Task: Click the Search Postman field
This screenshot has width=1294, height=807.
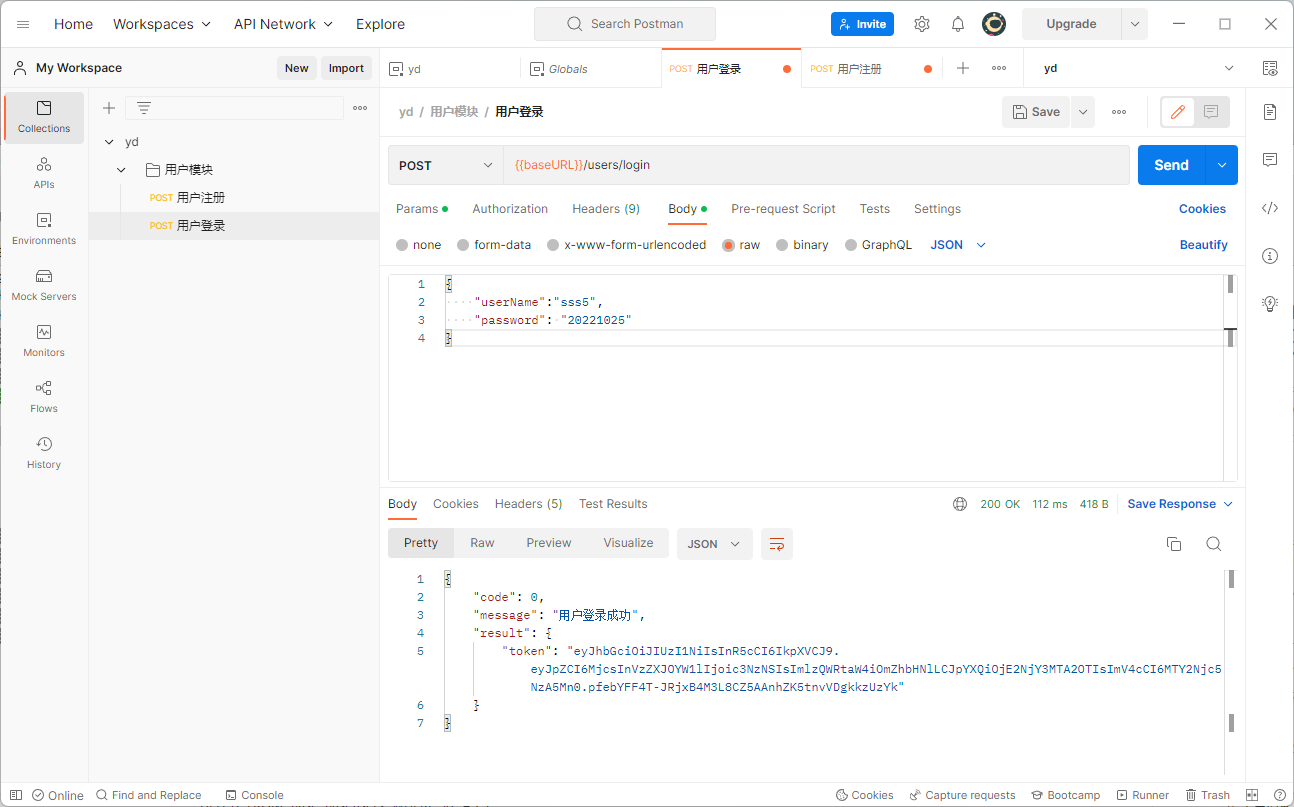Action: click(x=625, y=24)
